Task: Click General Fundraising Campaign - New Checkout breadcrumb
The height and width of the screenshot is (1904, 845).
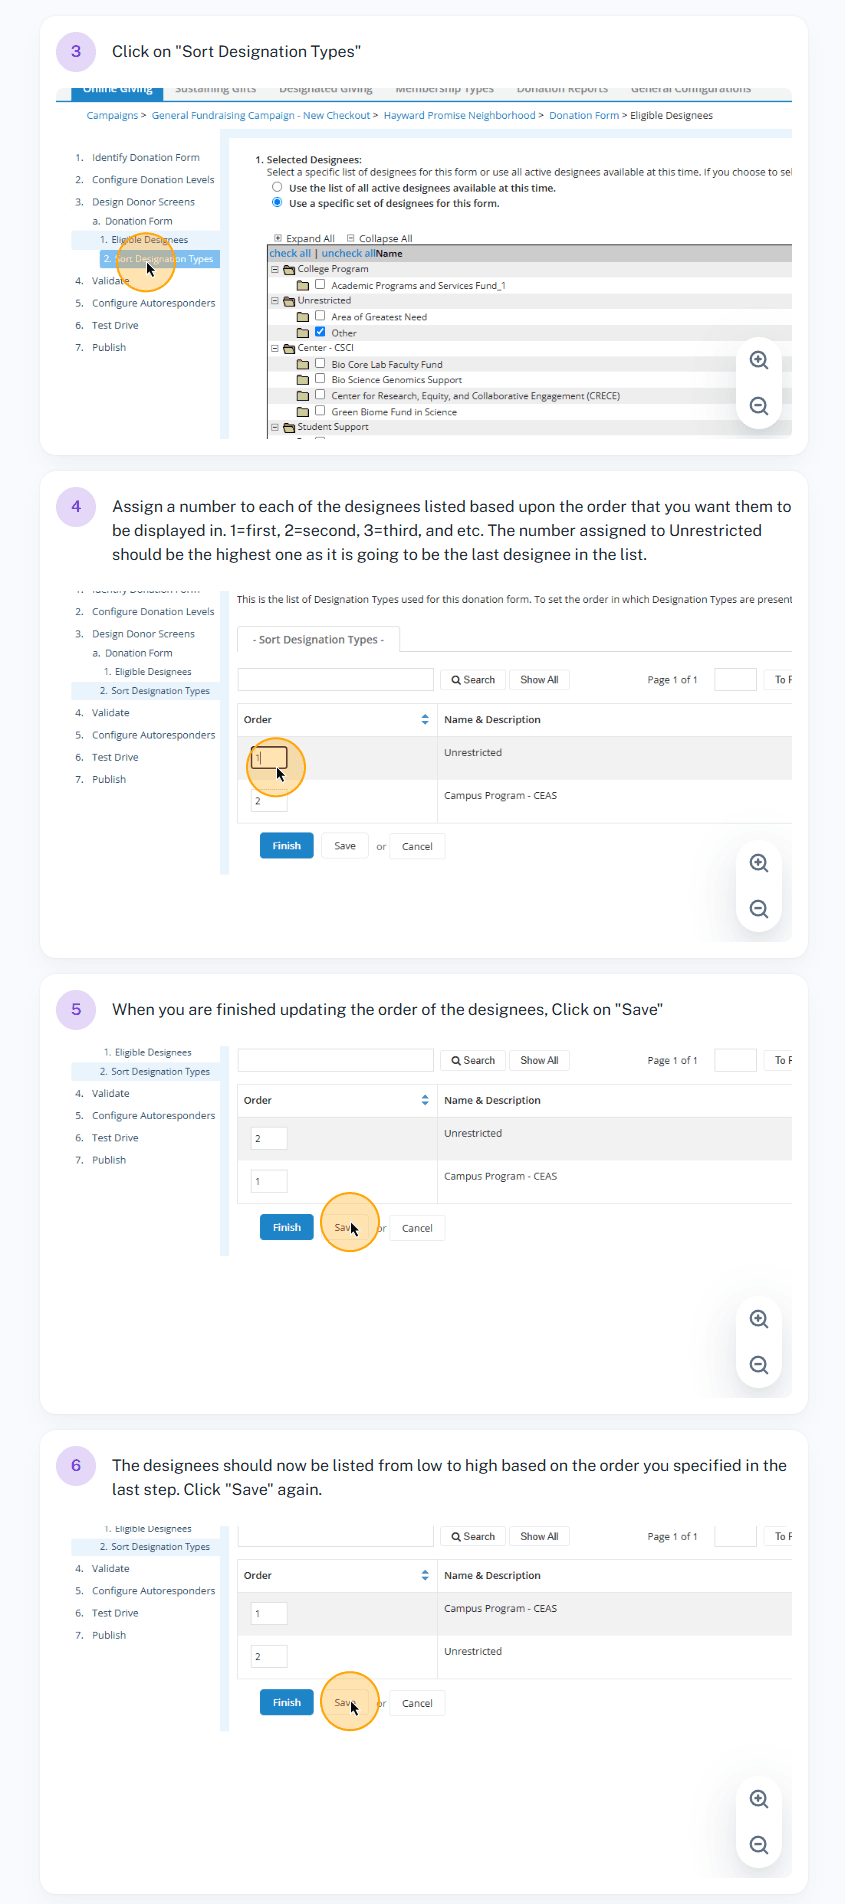Action: [x=261, y=116]
